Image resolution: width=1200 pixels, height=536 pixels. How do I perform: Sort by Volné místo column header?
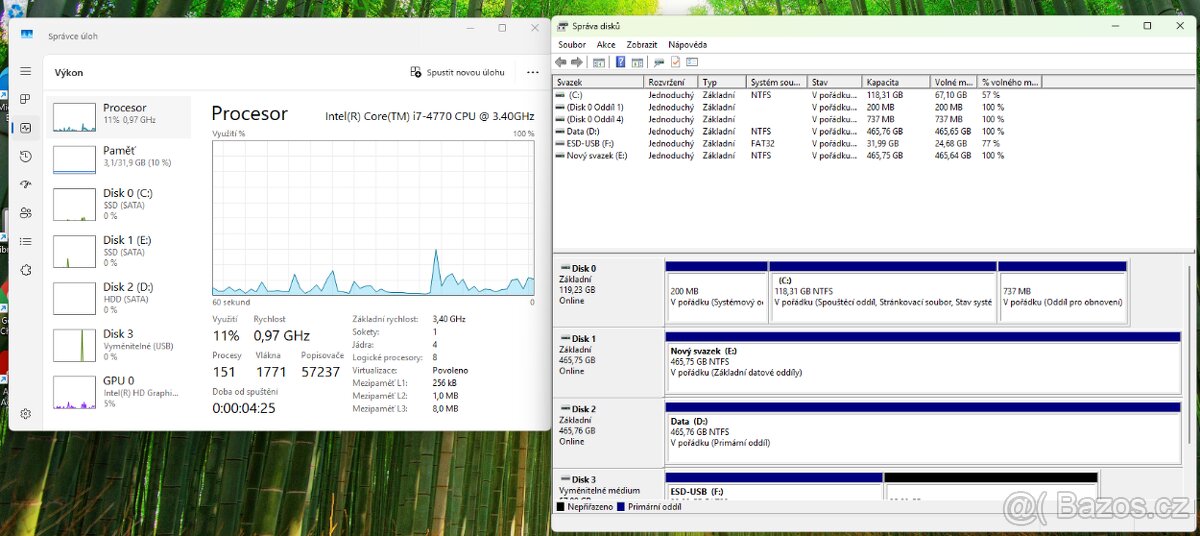coord(955,82)
